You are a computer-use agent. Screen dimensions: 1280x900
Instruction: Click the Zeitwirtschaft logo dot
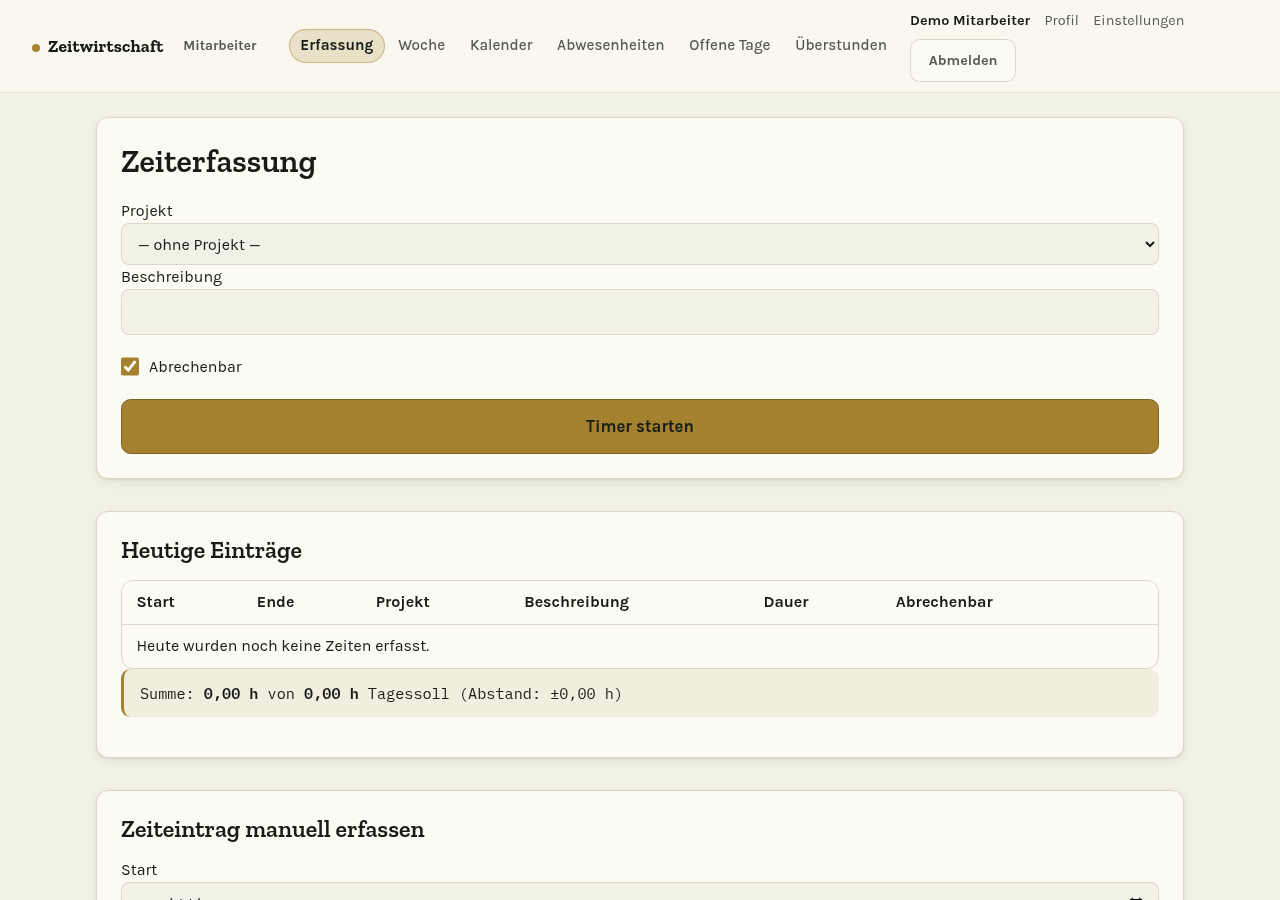tap(36, 47)
